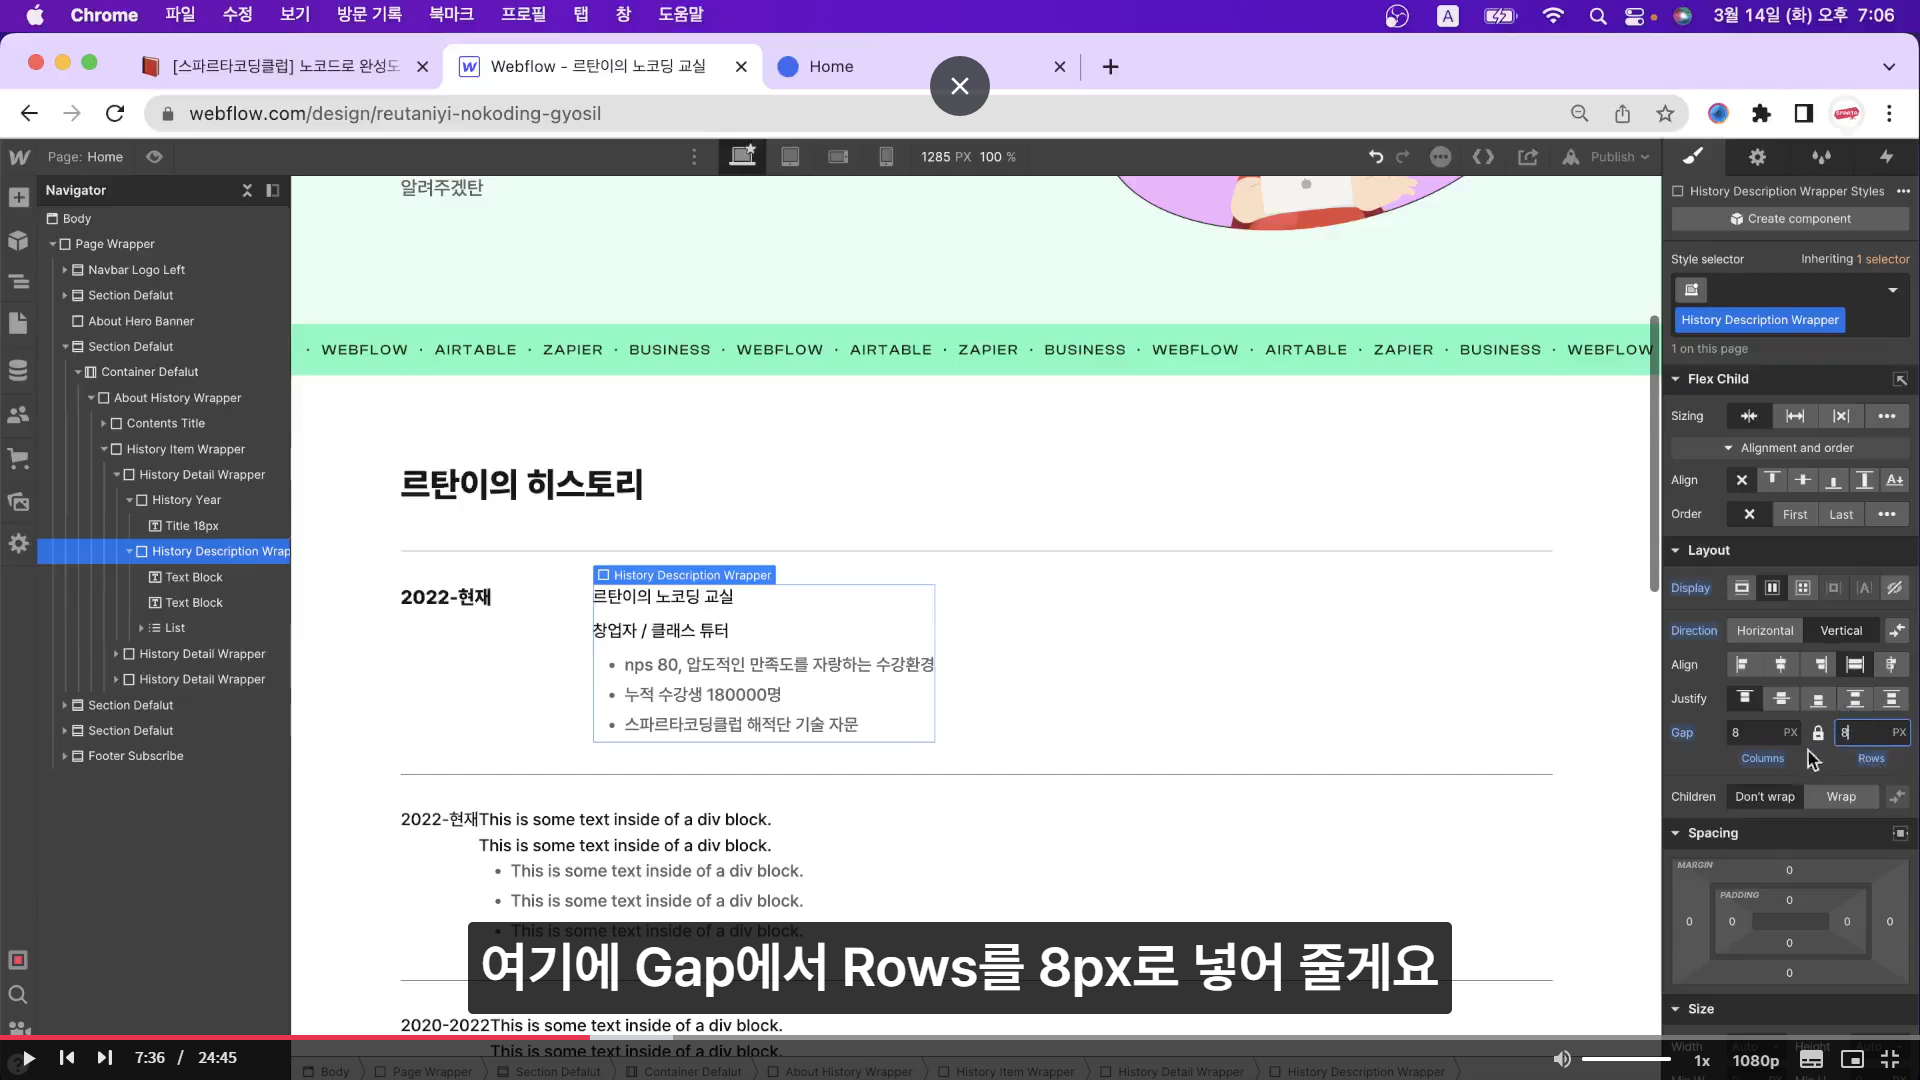Open site Settings gear in left sidebar
The height and width of the screenshot is (1080, 1920).
pos(18,543)
